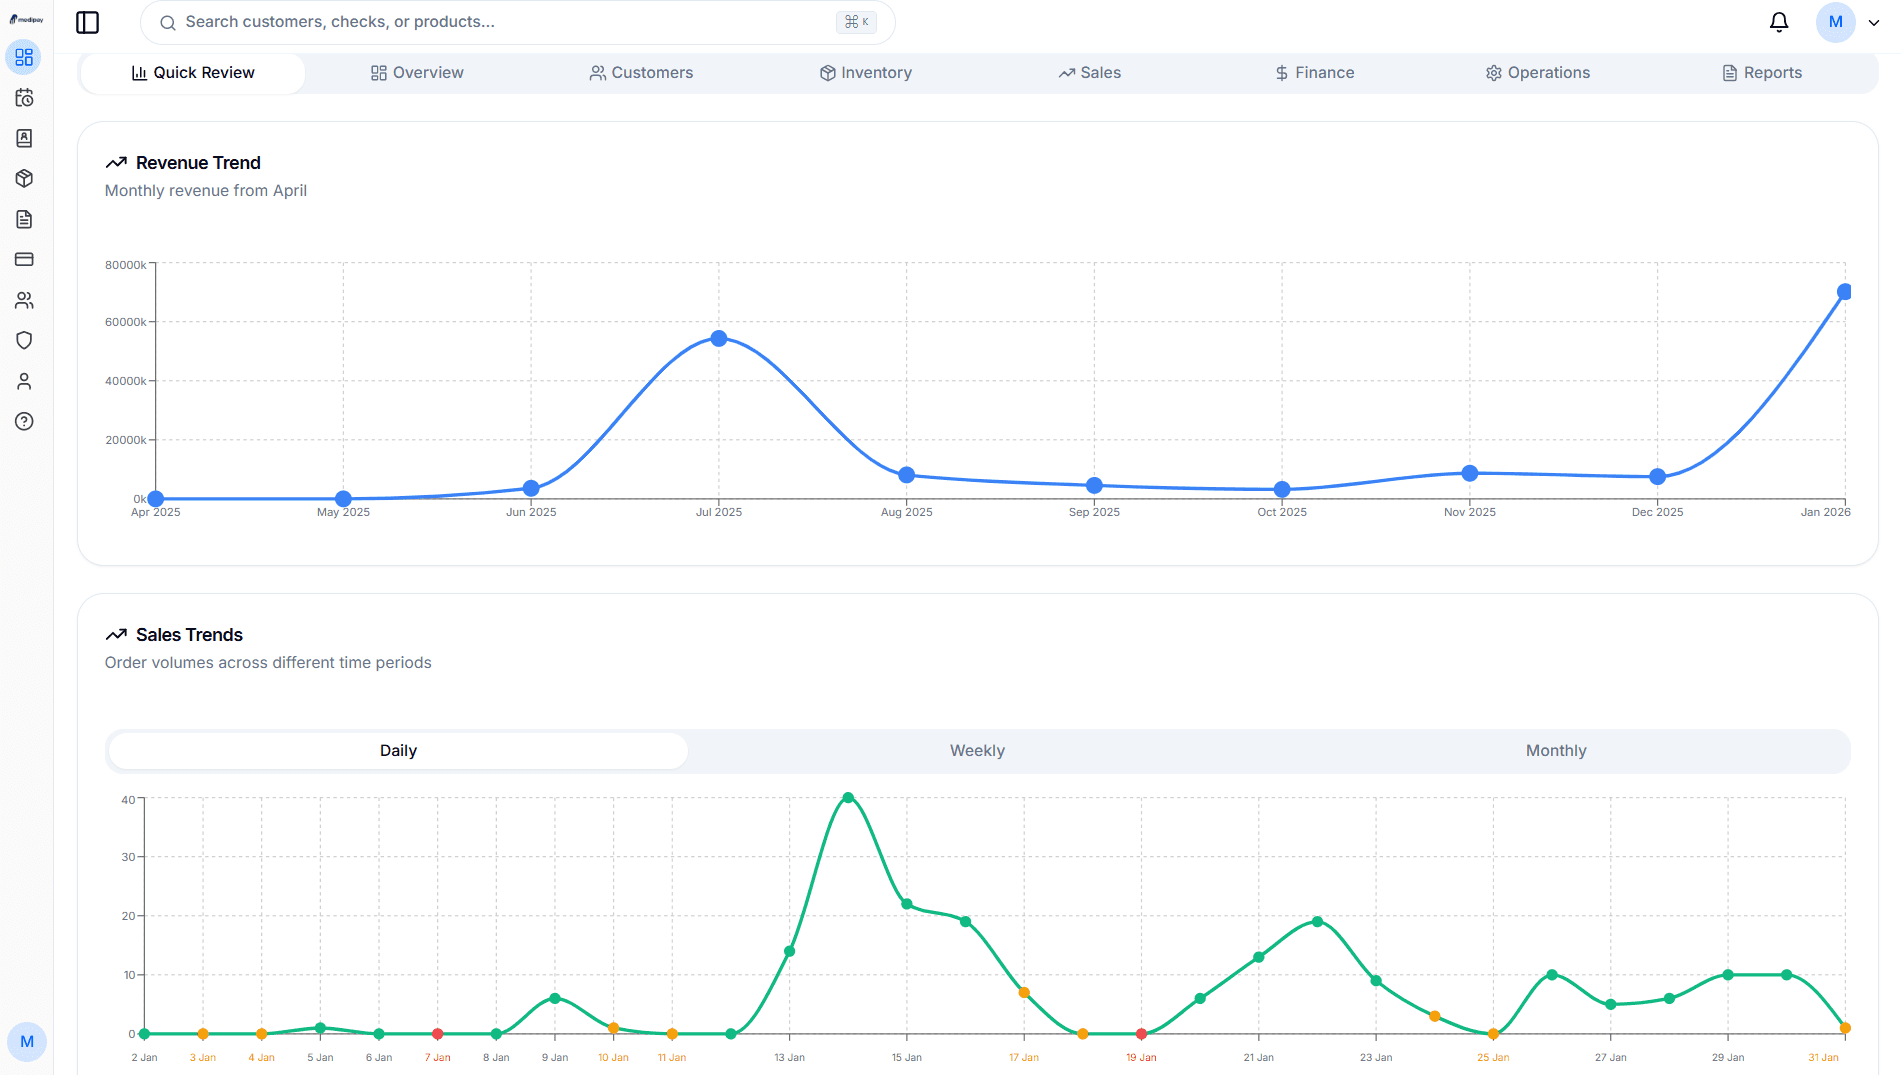The height and width of the screenshot is (1075, 1901).
Task: Open the Operations section
Action: (1537, 72)
